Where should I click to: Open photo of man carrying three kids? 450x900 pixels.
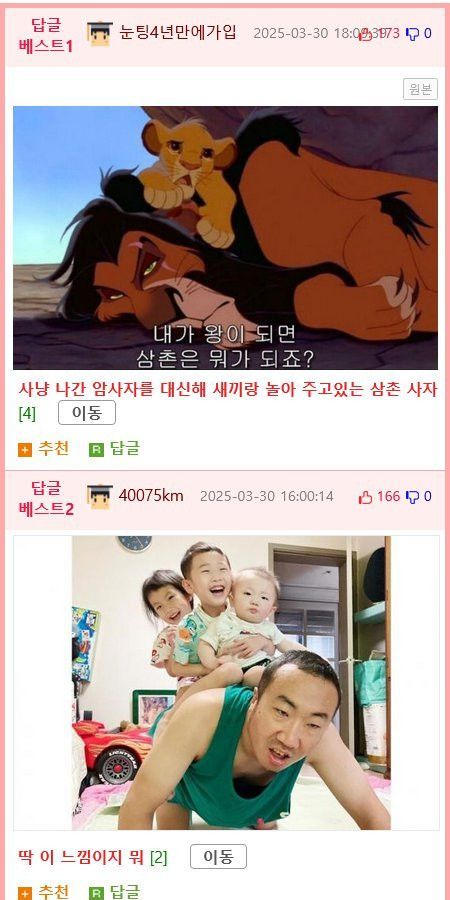pyautogui.click(x=231, y=683)
